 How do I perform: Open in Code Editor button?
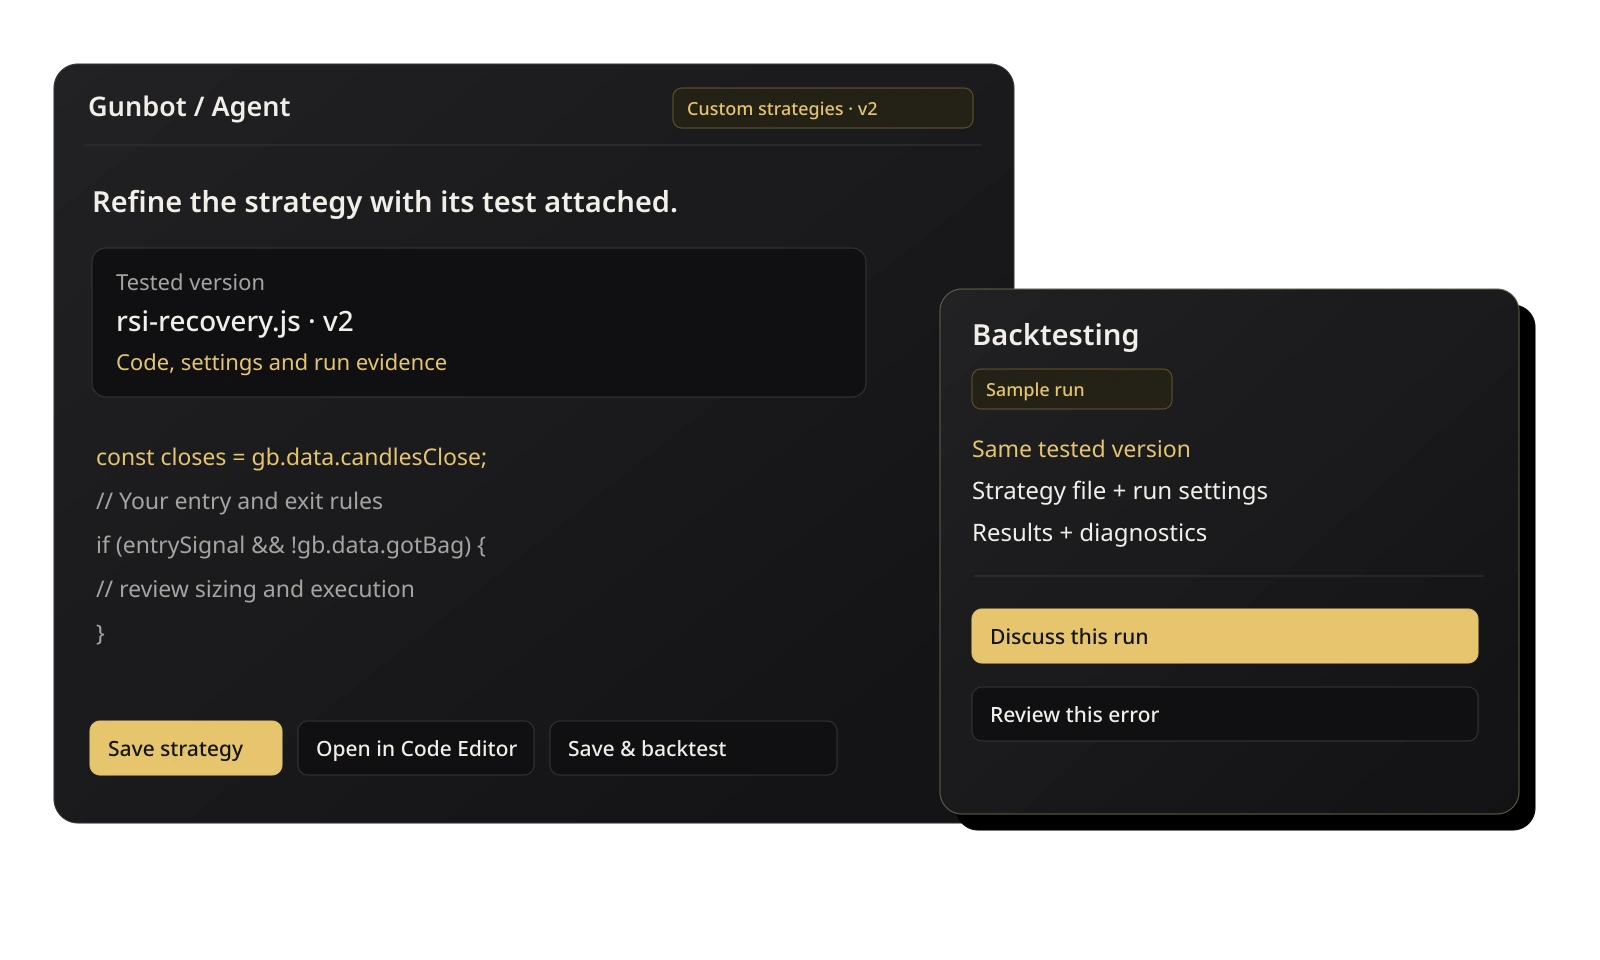(x=416, y=748)
